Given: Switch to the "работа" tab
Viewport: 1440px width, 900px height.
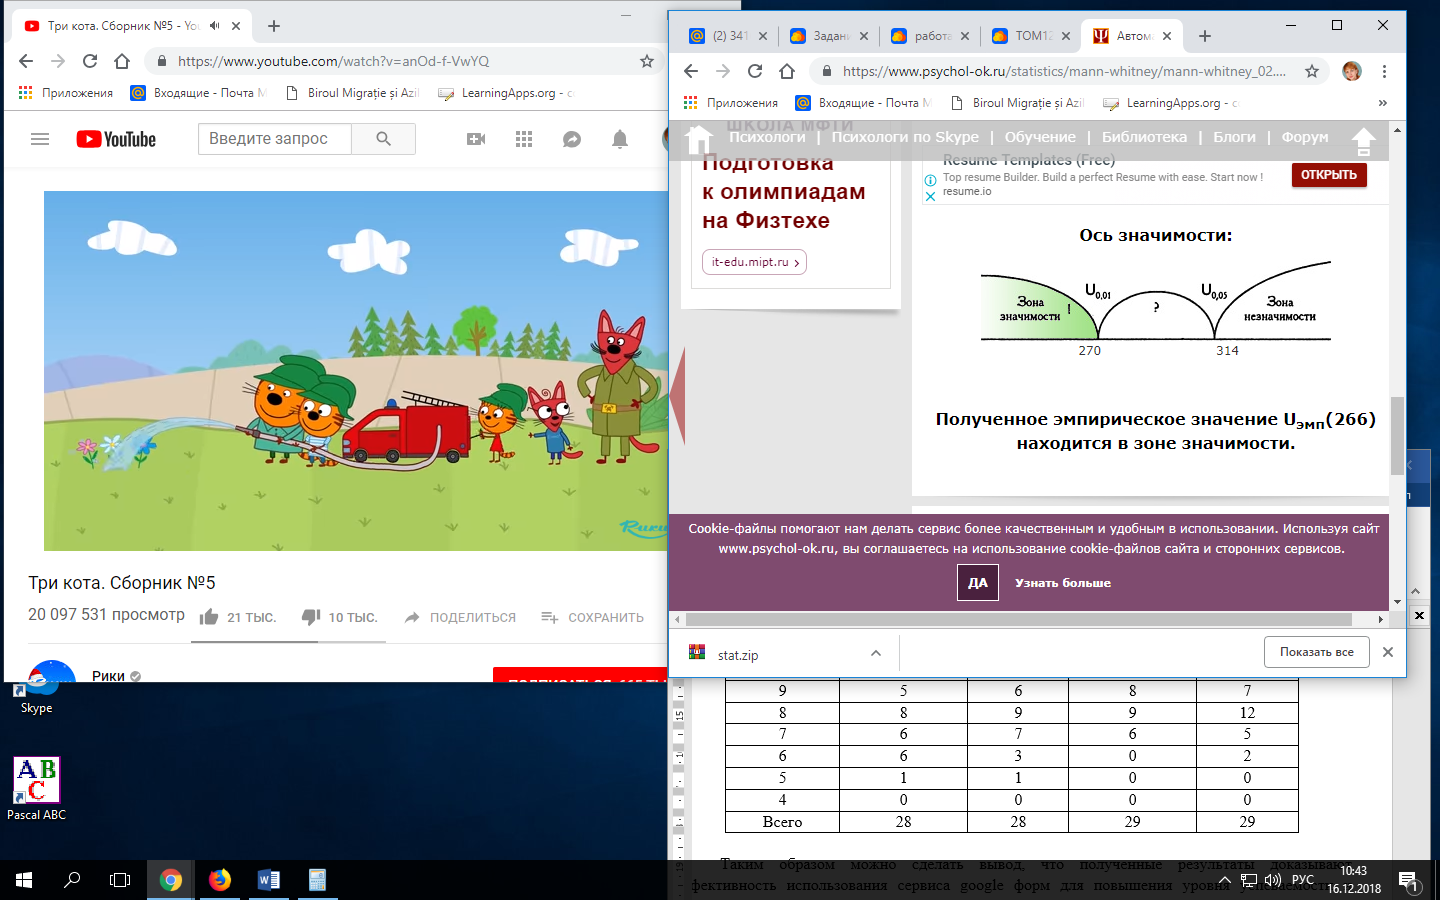Looking at the screenshot, I should click(x=930, y=36).
